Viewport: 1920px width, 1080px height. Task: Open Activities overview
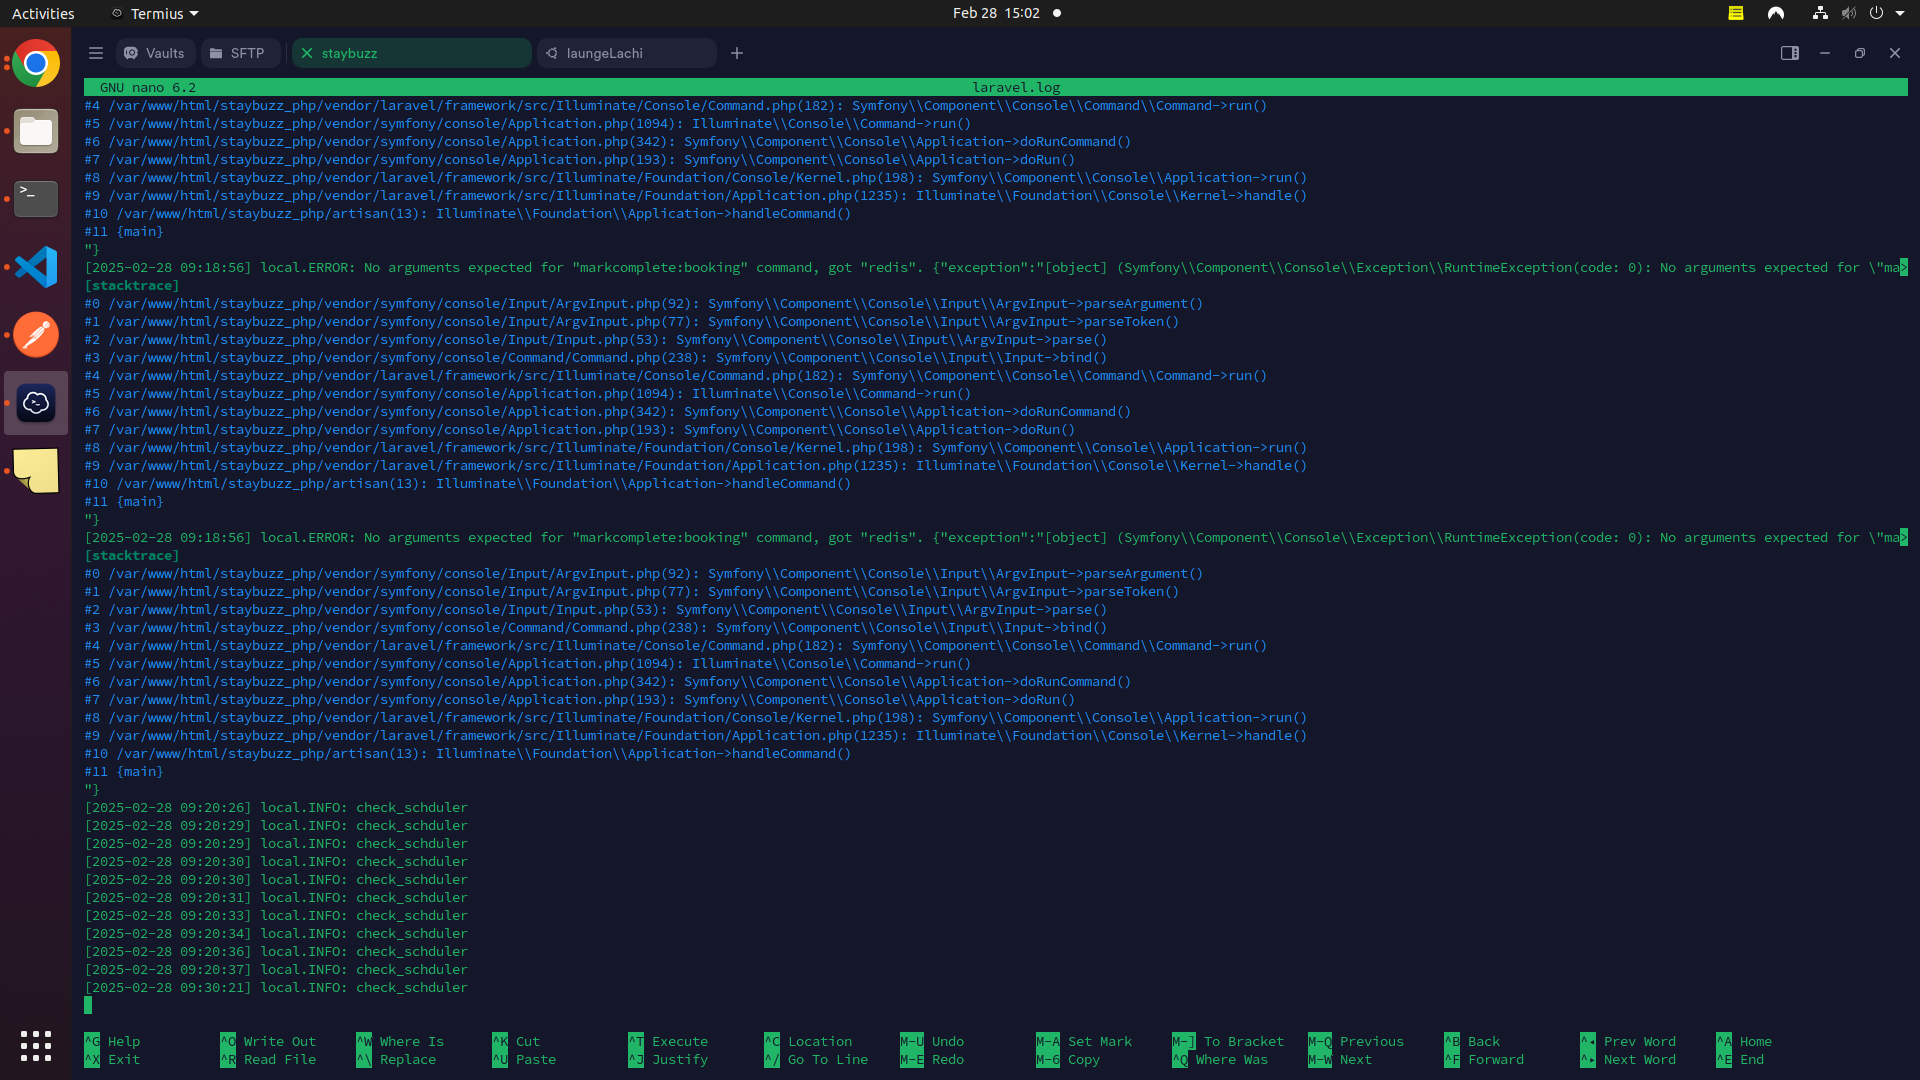pos(43,13)
